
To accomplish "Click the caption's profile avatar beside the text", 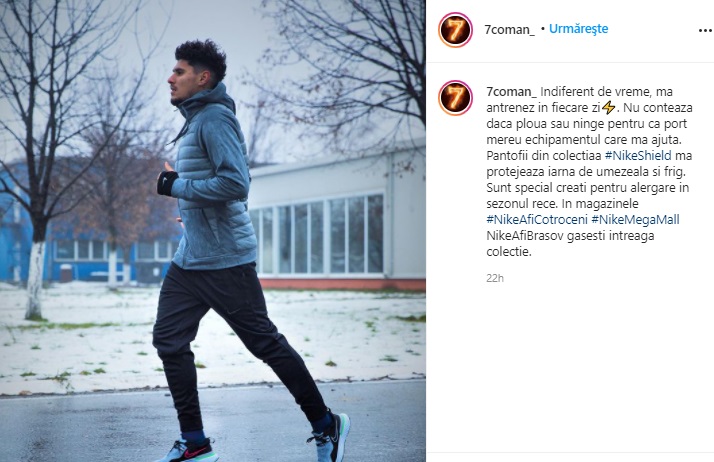I will click(x=455, y=98).
